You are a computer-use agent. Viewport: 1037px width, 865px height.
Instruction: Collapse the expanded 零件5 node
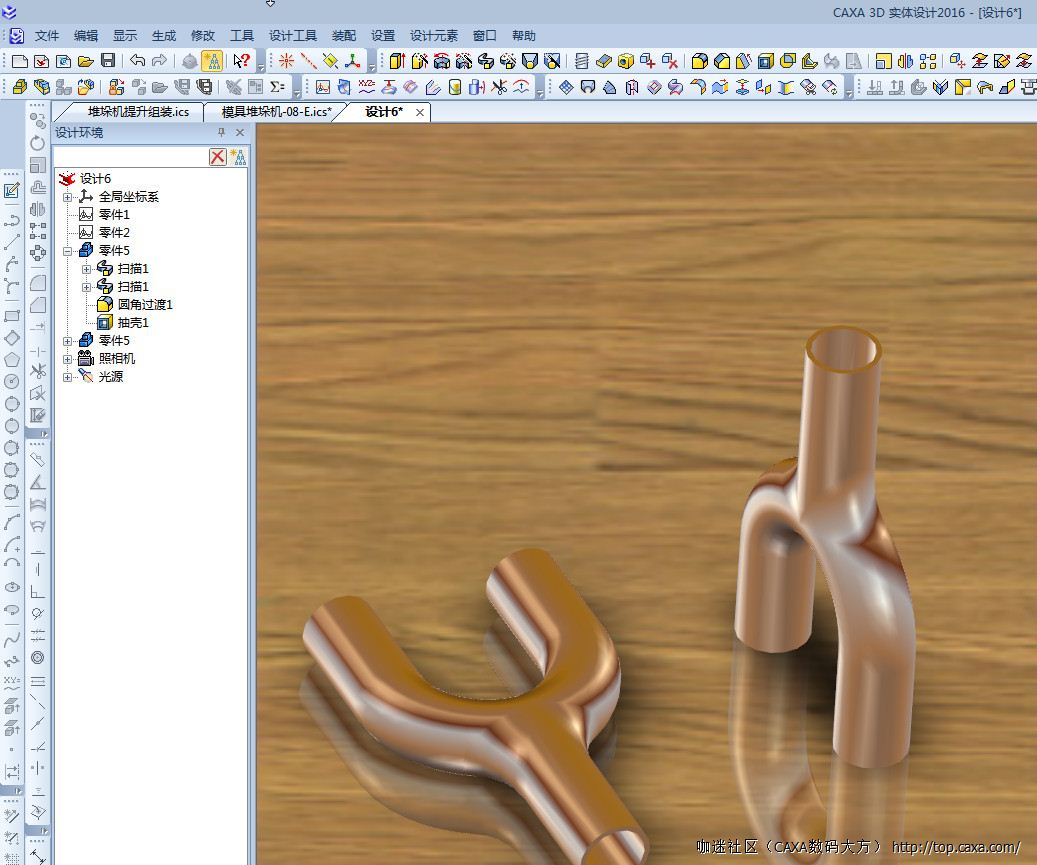(x=67, y=251)
